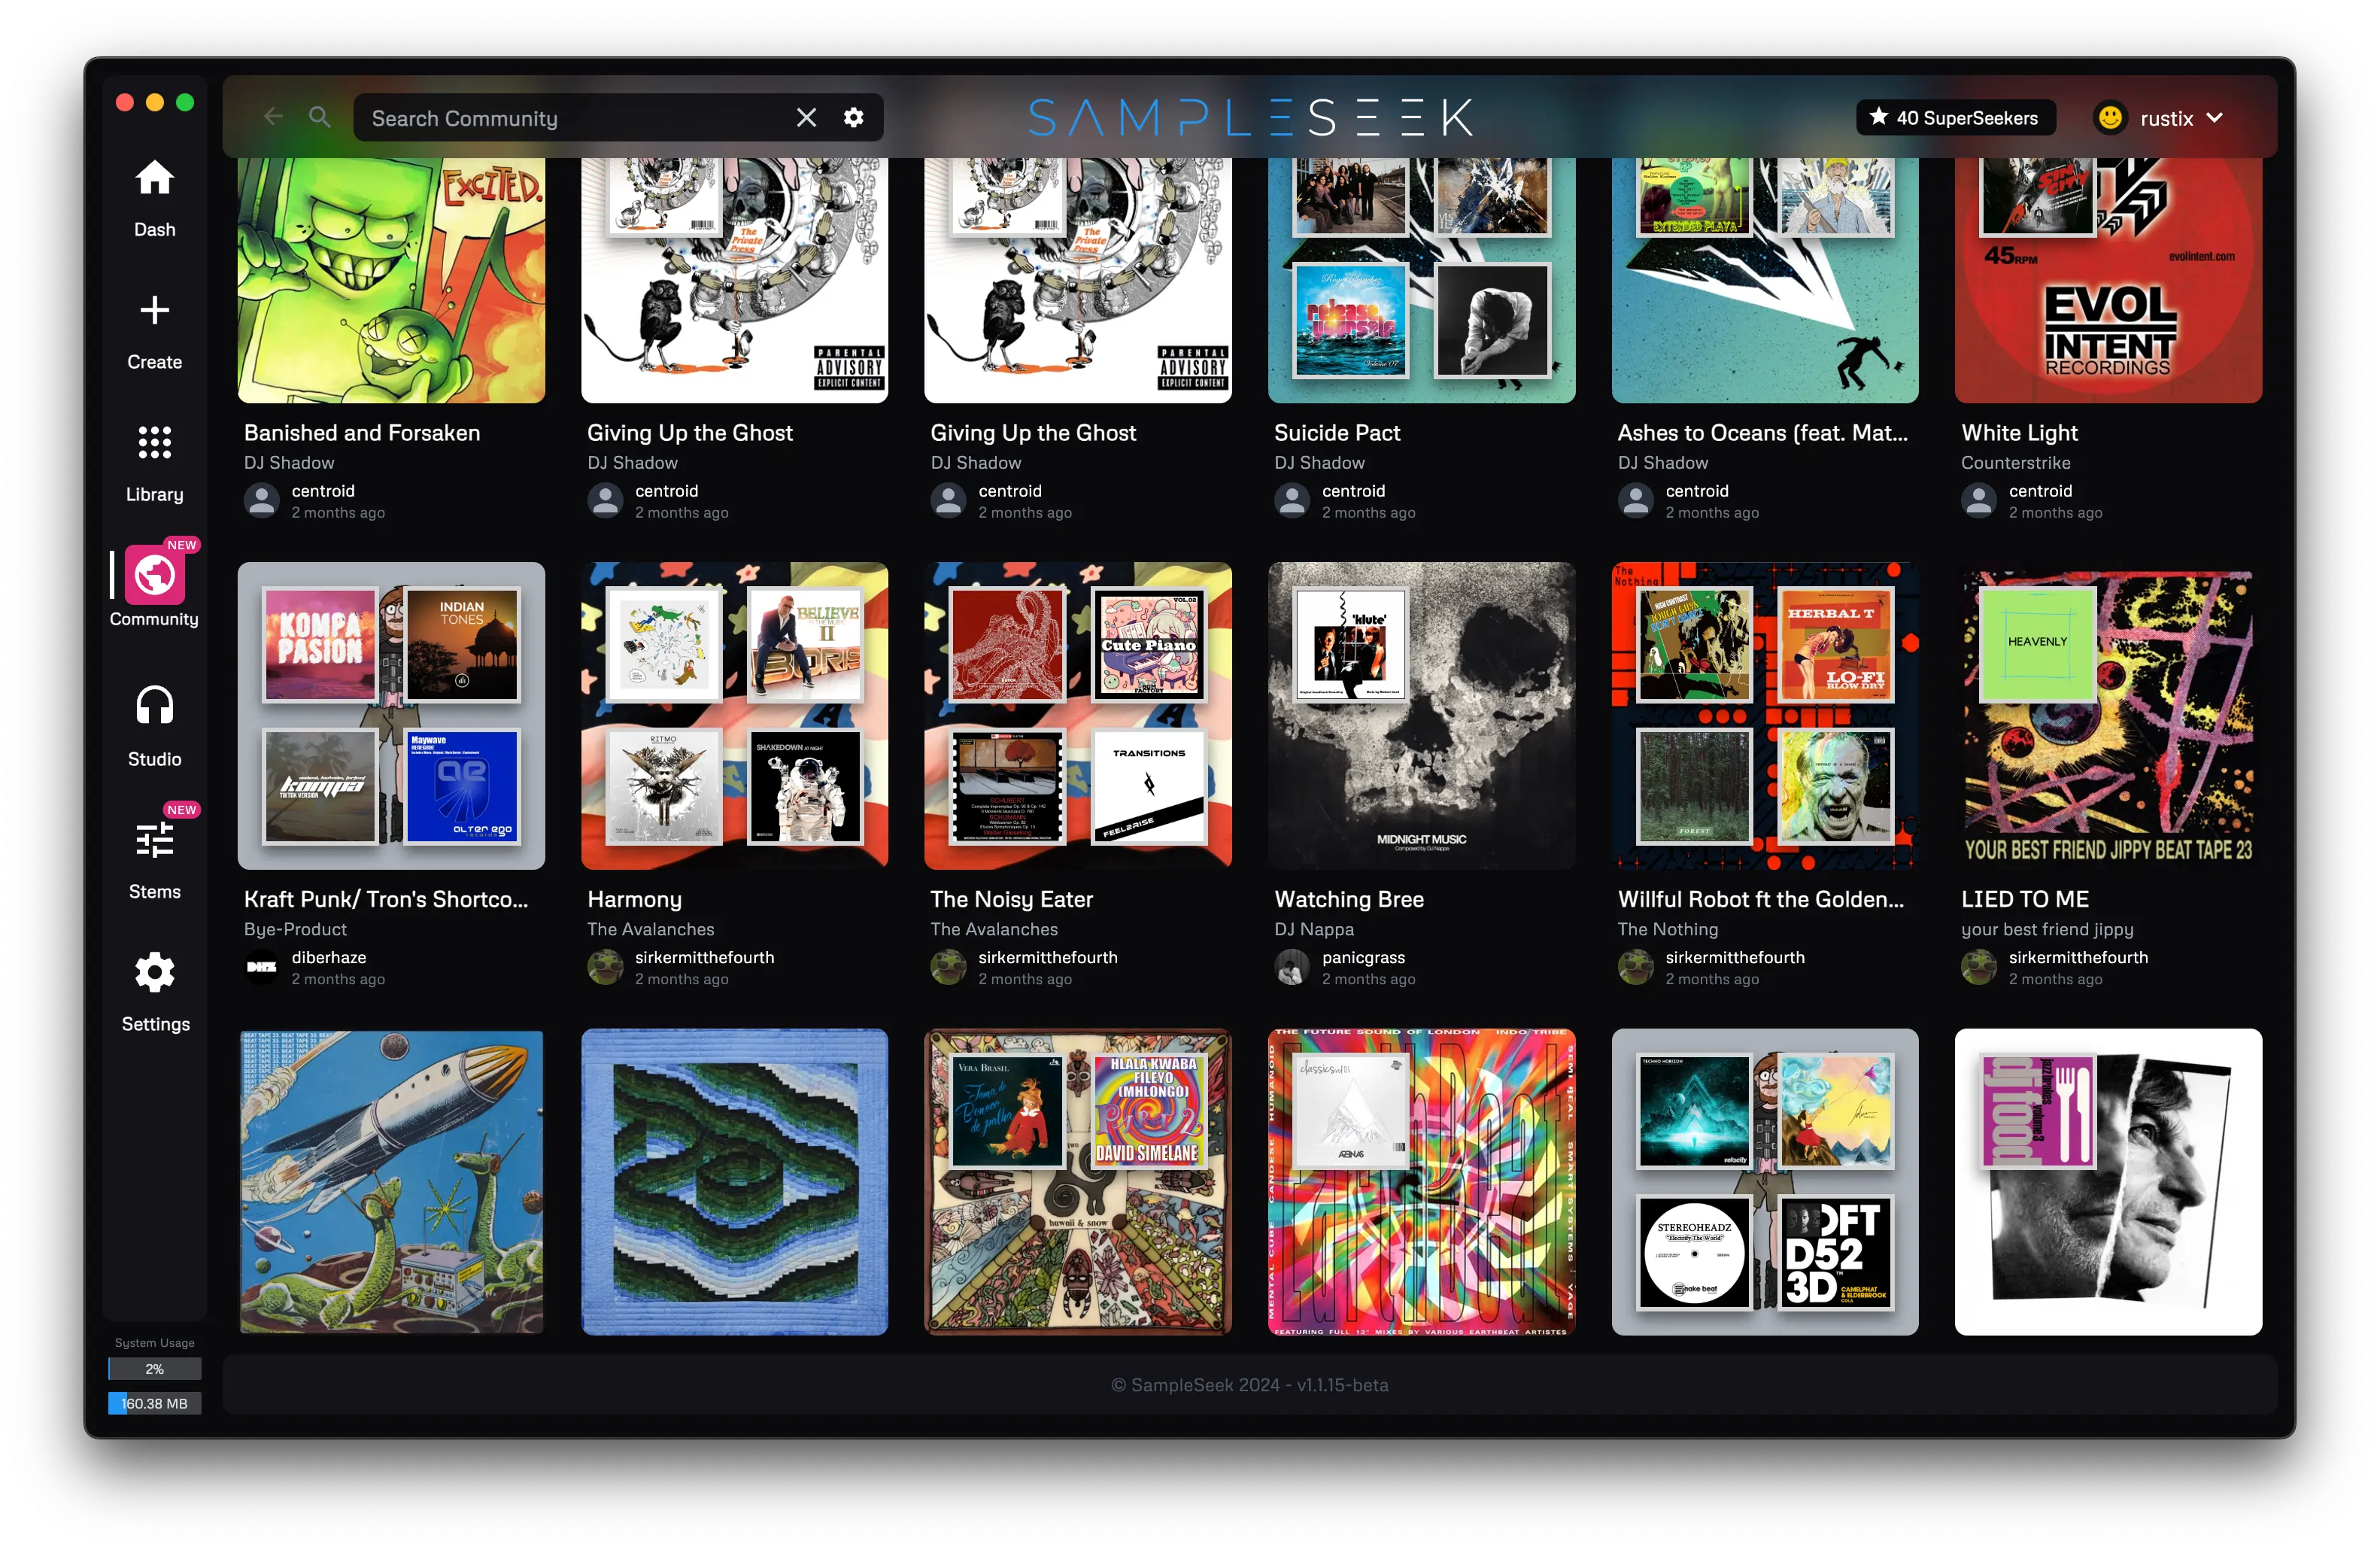Open the Watching Bree title
Screen dimensions: 2380x1550
point(1349,899)
